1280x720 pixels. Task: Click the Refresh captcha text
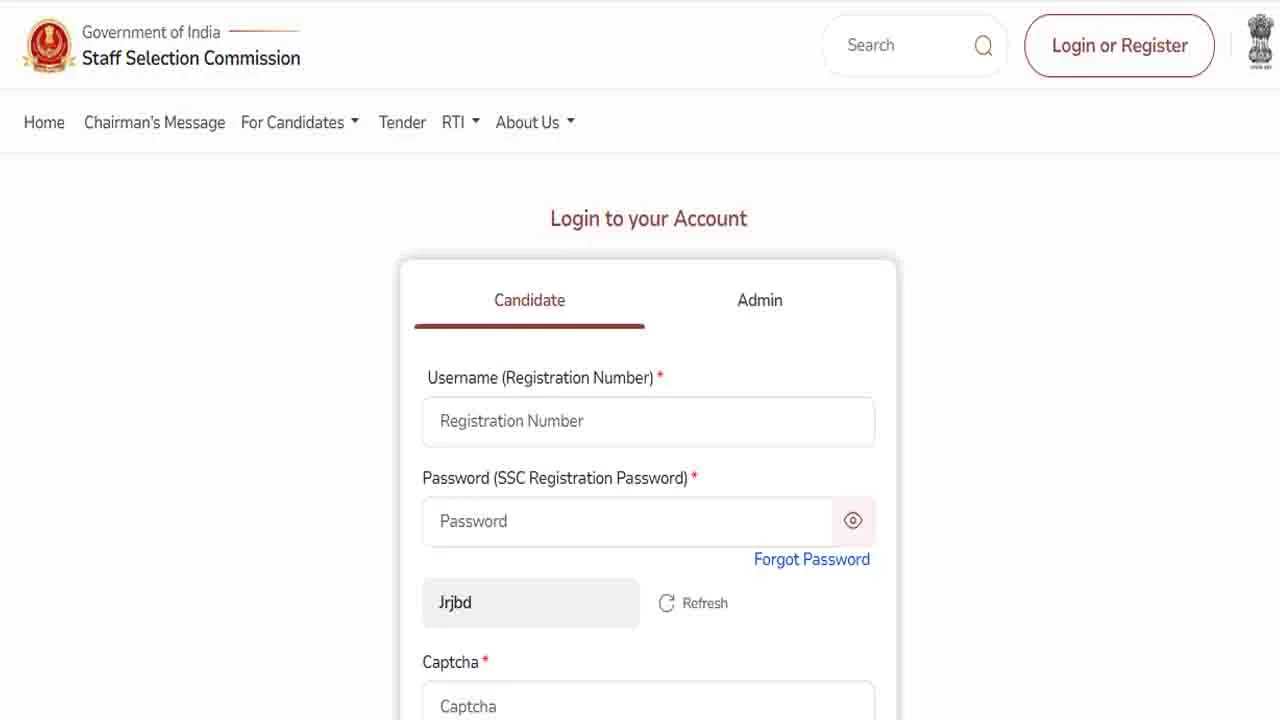click(x=705, y=603)
